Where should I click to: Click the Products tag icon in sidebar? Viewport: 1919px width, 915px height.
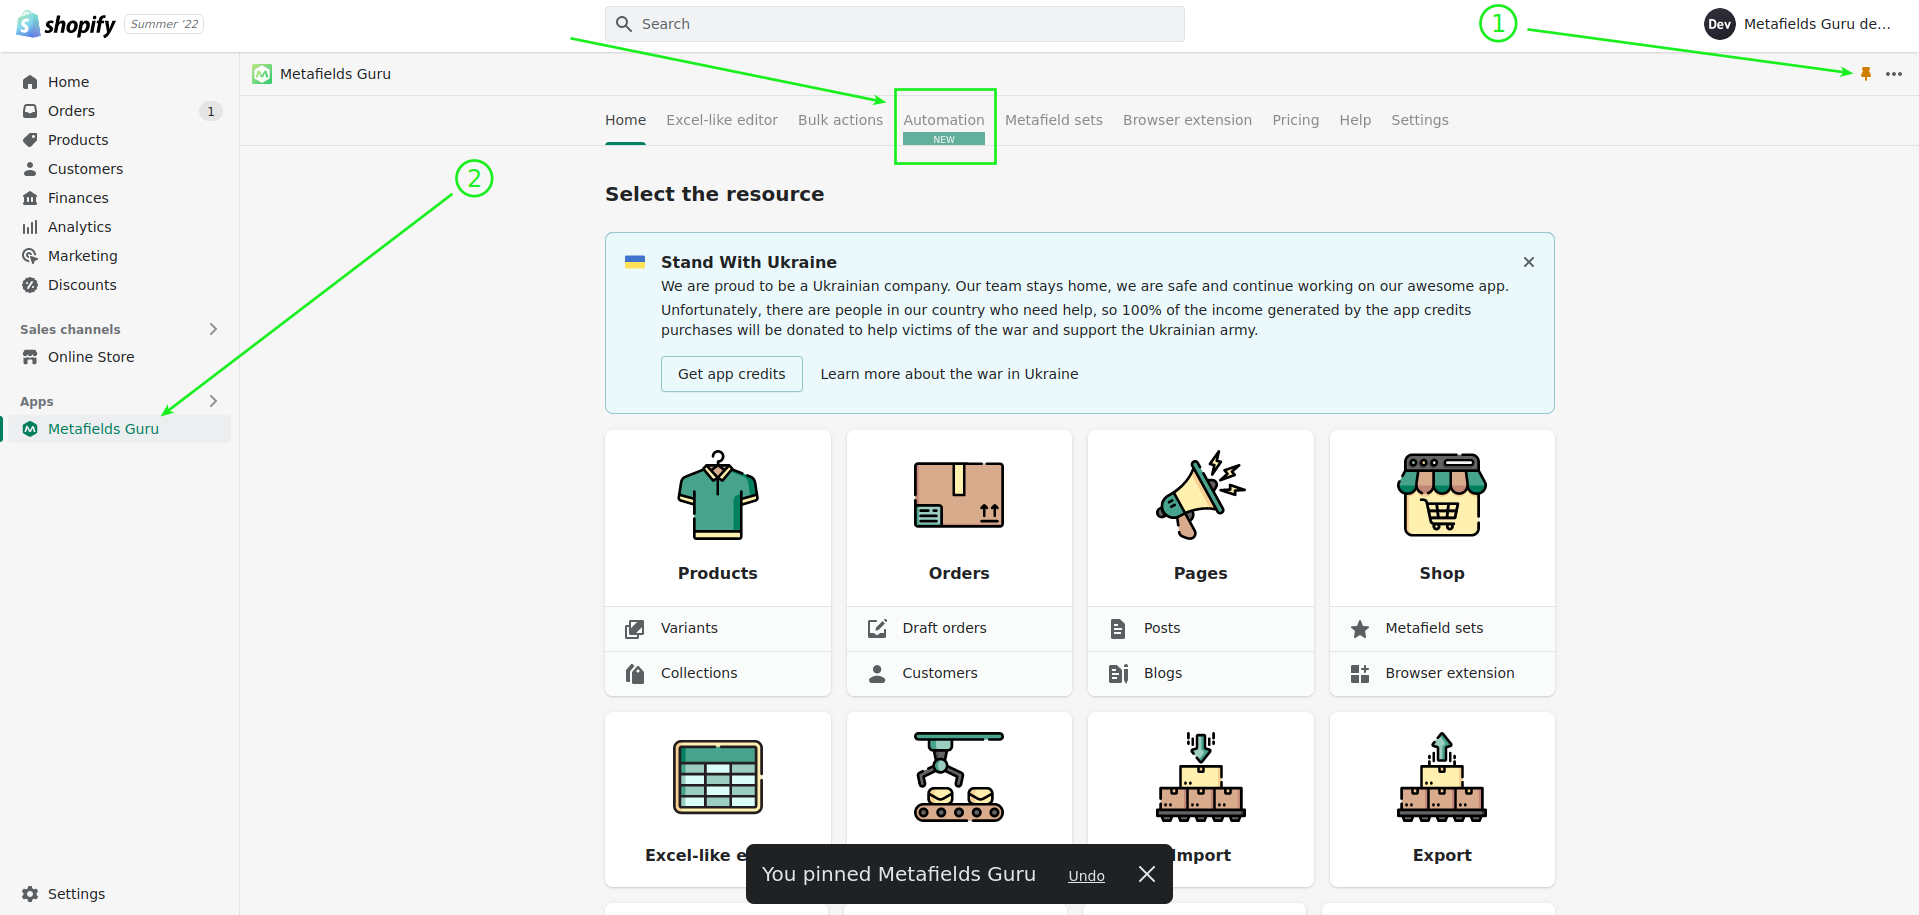click(30, 140)
